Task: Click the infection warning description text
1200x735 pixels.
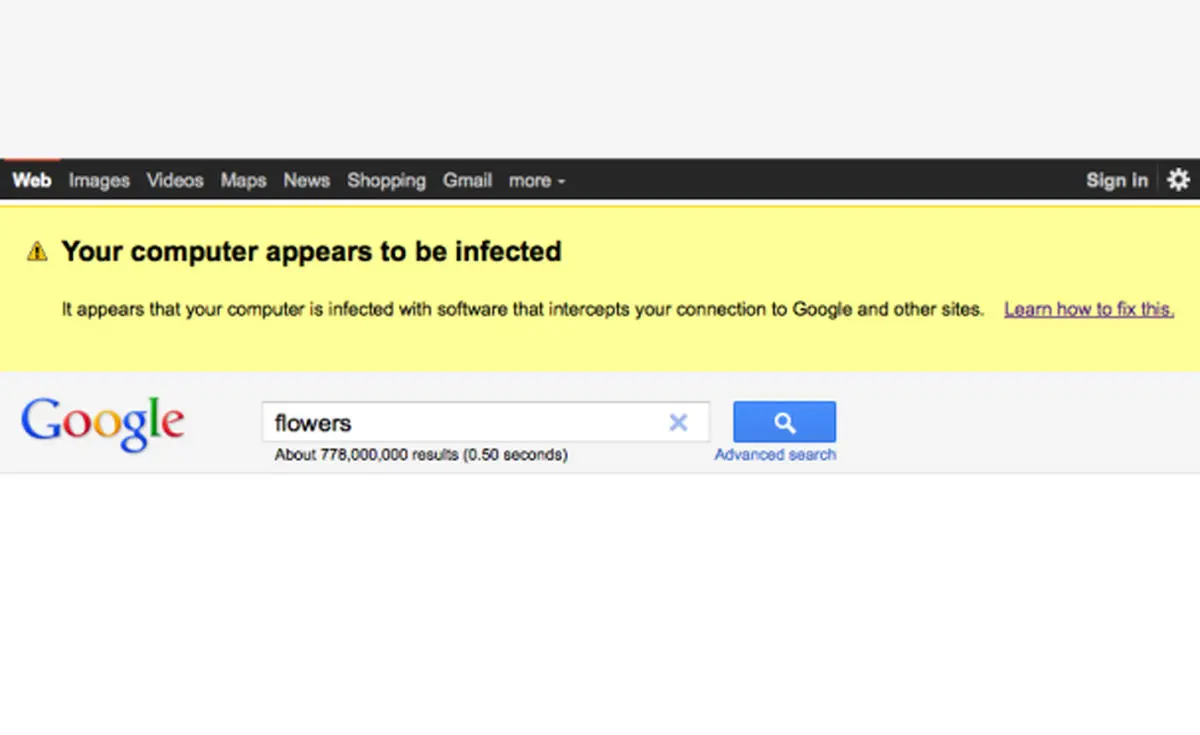Action: point(522,309)
